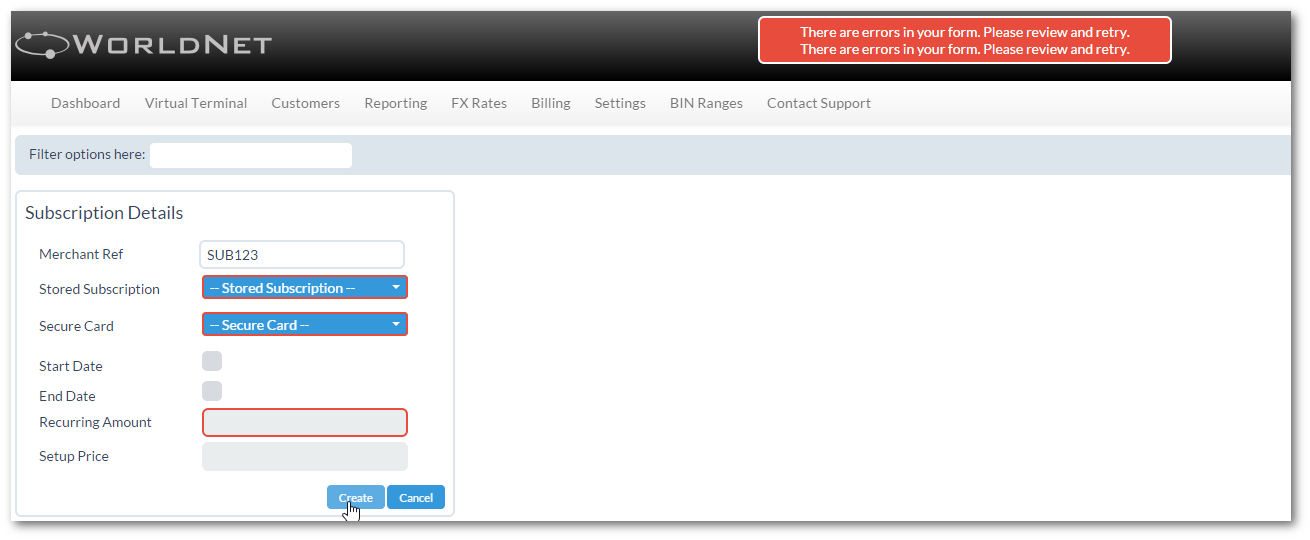Open Settings in the navigation bar
Image resolution: width=1310 pixels, height=540 pixels.
(620, 103)
